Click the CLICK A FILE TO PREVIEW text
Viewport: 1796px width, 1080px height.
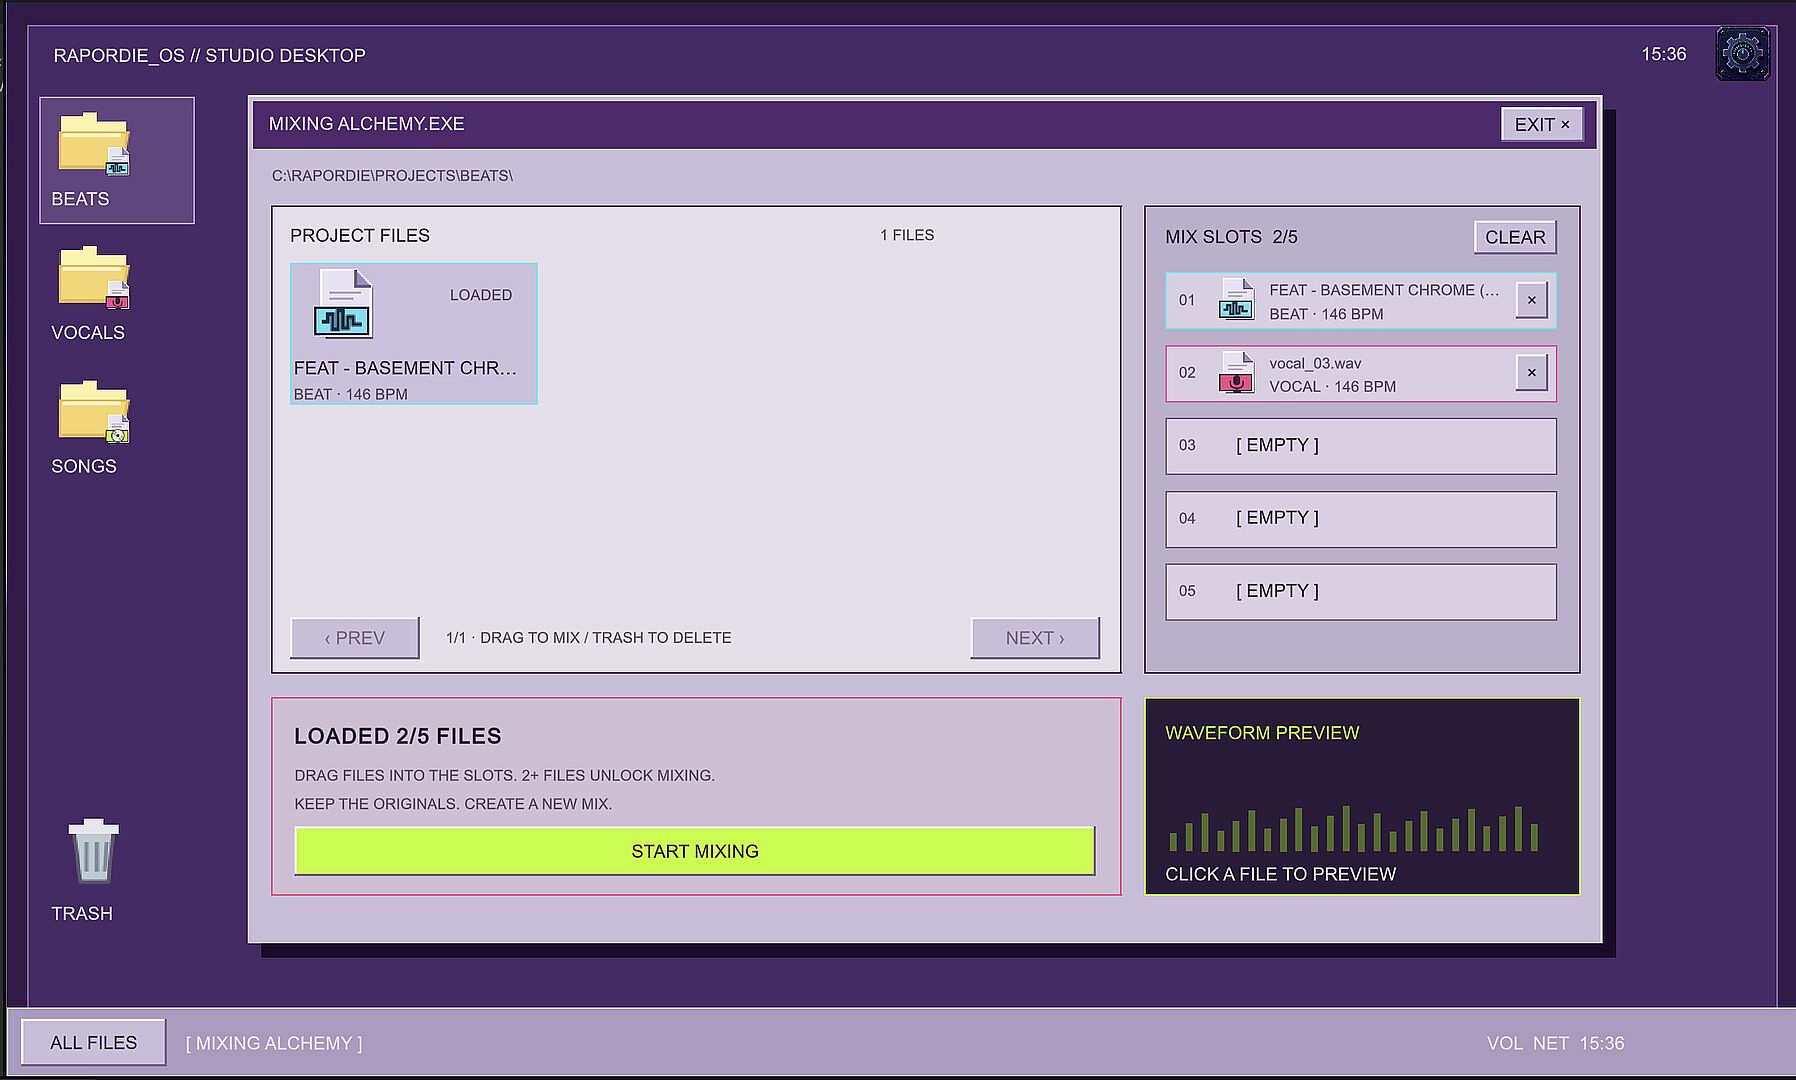(1280, 874)
